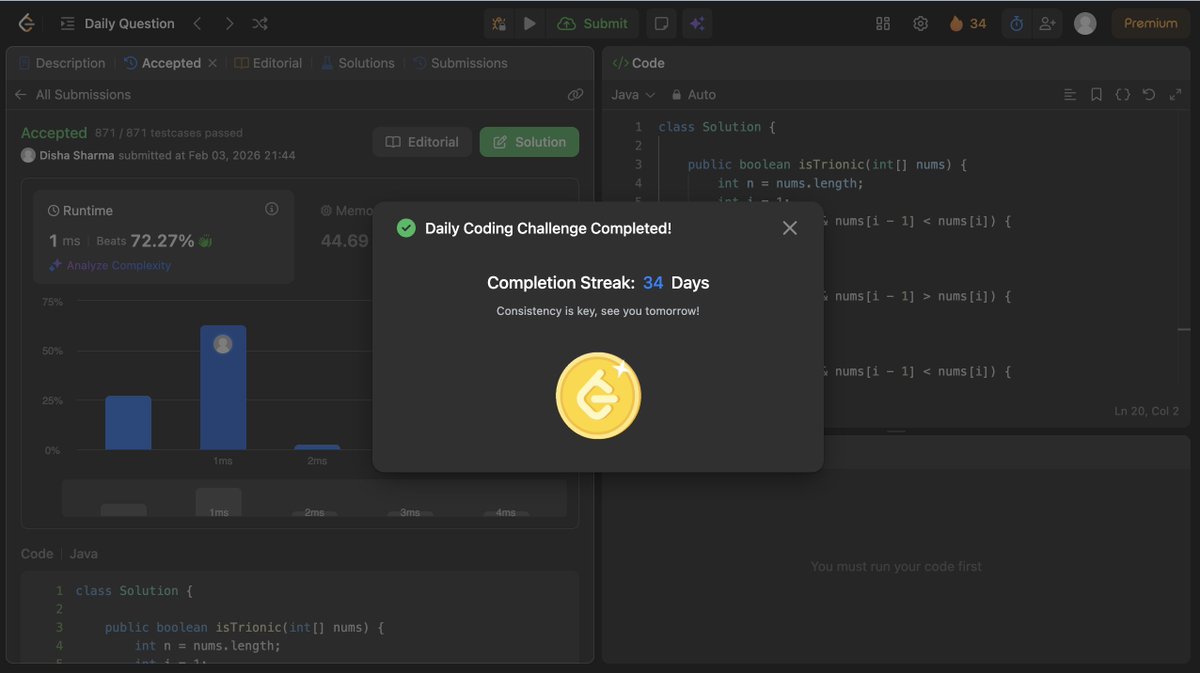Click the curly braces snippet icon
1200x673 pixels.
pyautogui.click(x=1123, y=94)
